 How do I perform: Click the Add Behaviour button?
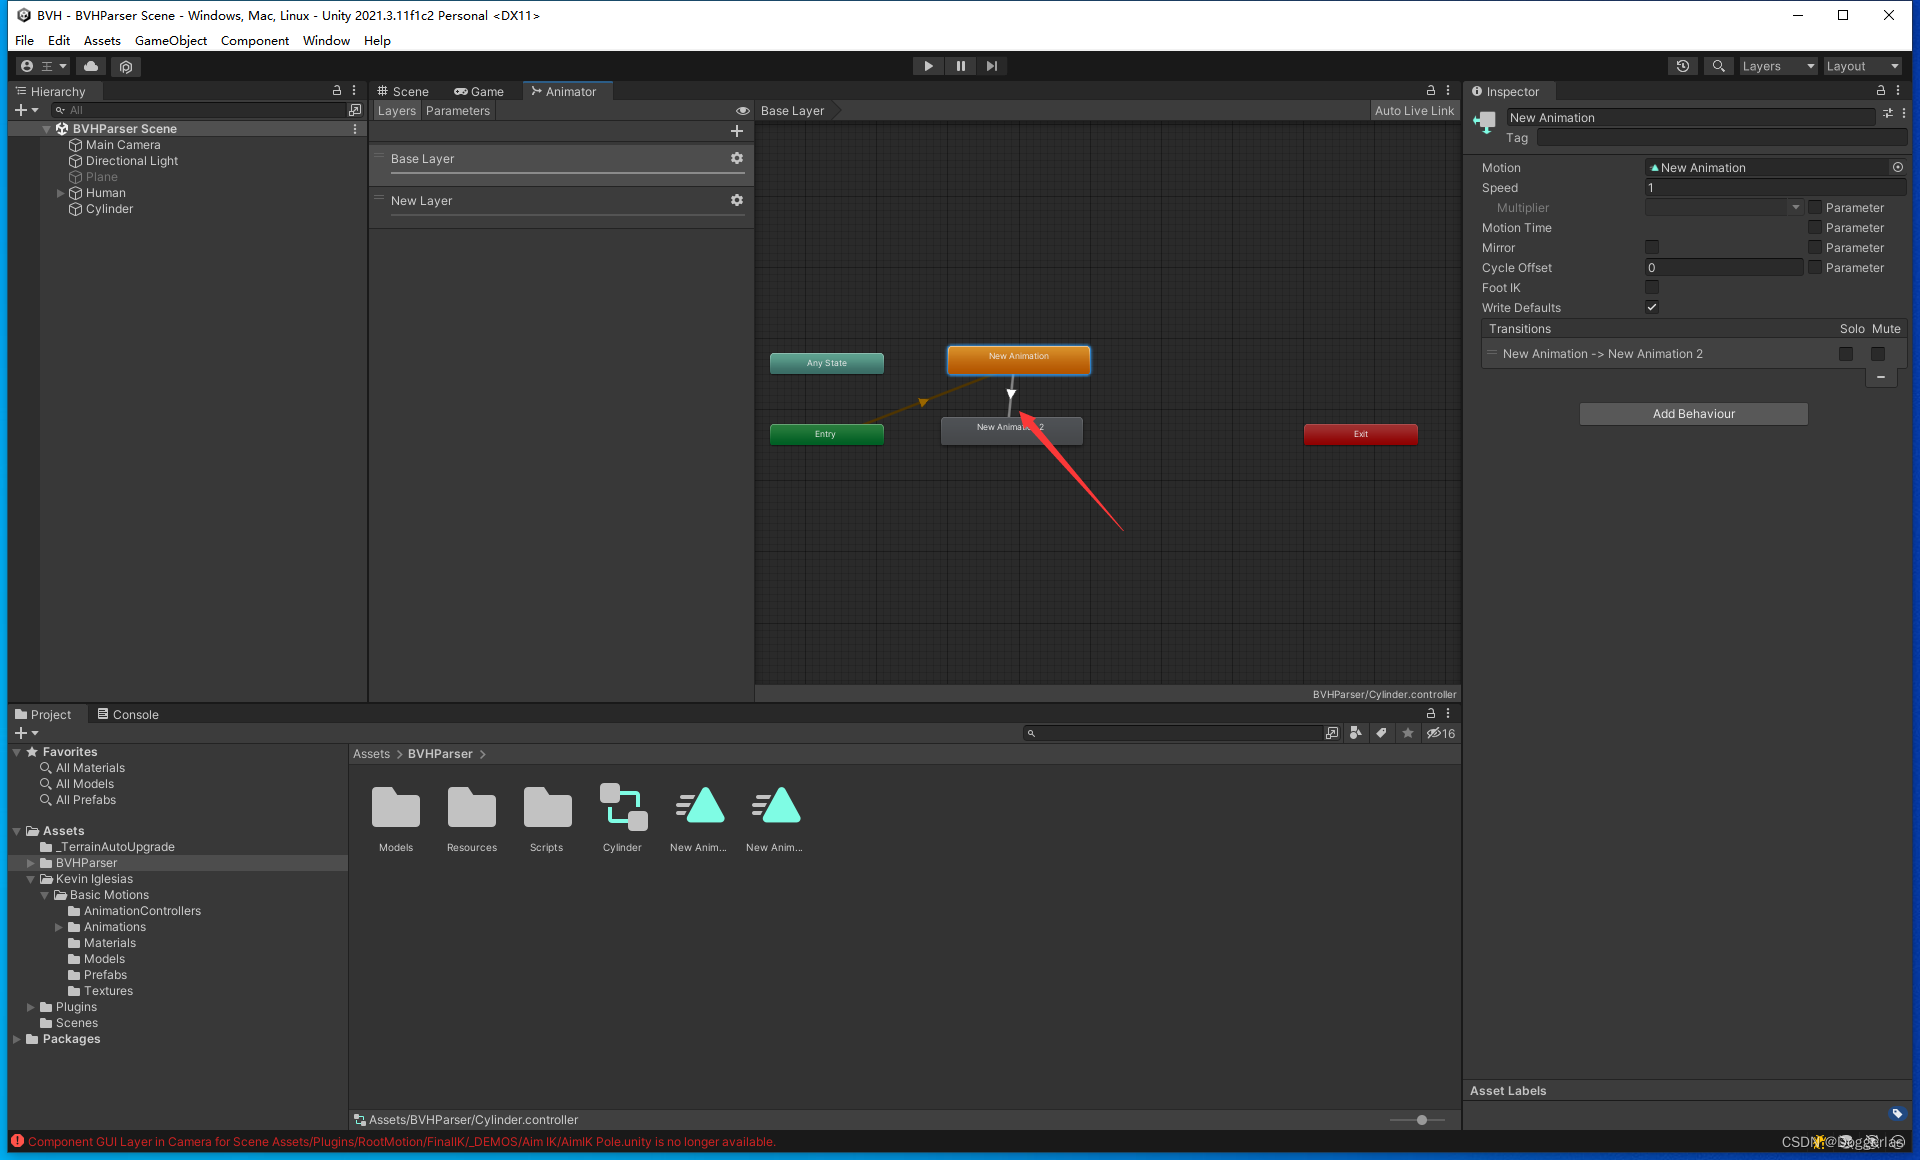[1693, 414]
